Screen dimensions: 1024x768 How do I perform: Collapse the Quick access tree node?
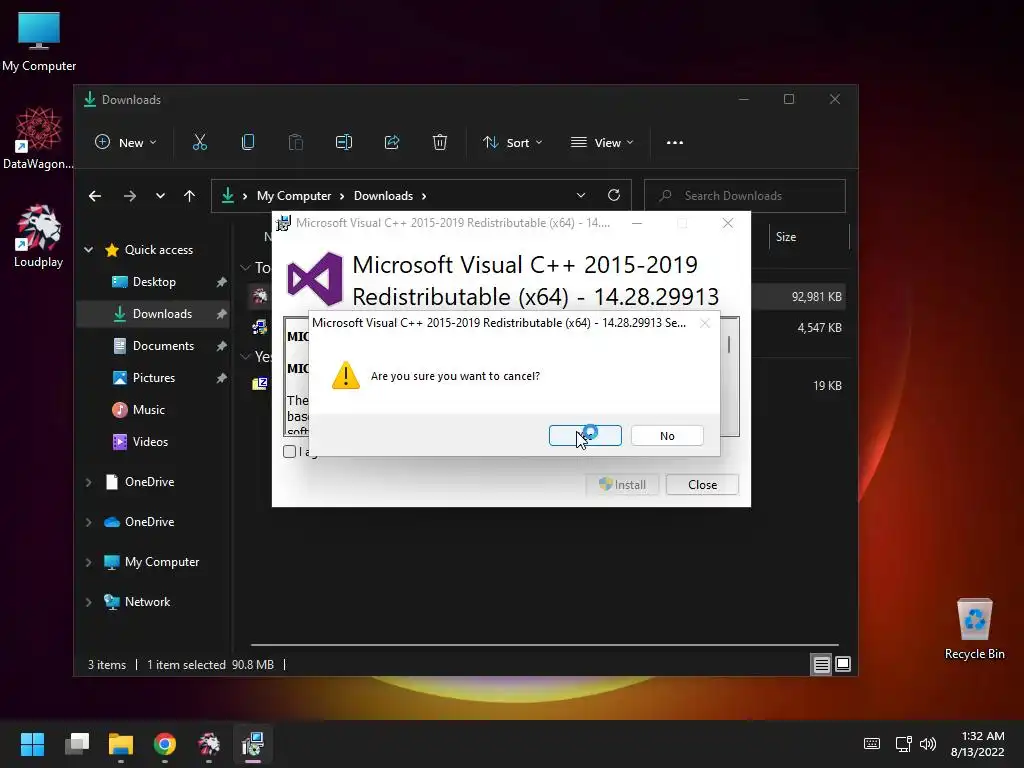89,249
